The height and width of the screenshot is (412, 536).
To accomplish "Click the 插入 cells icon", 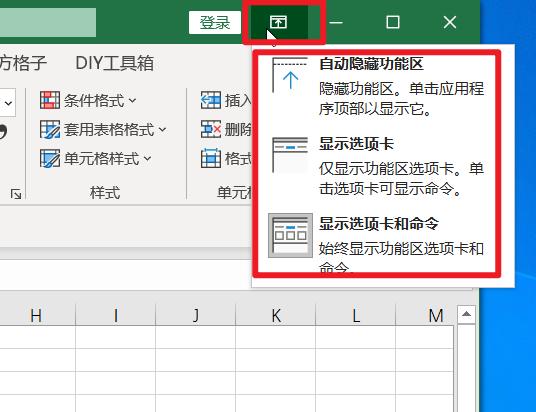I will click(x=211, y=100).
